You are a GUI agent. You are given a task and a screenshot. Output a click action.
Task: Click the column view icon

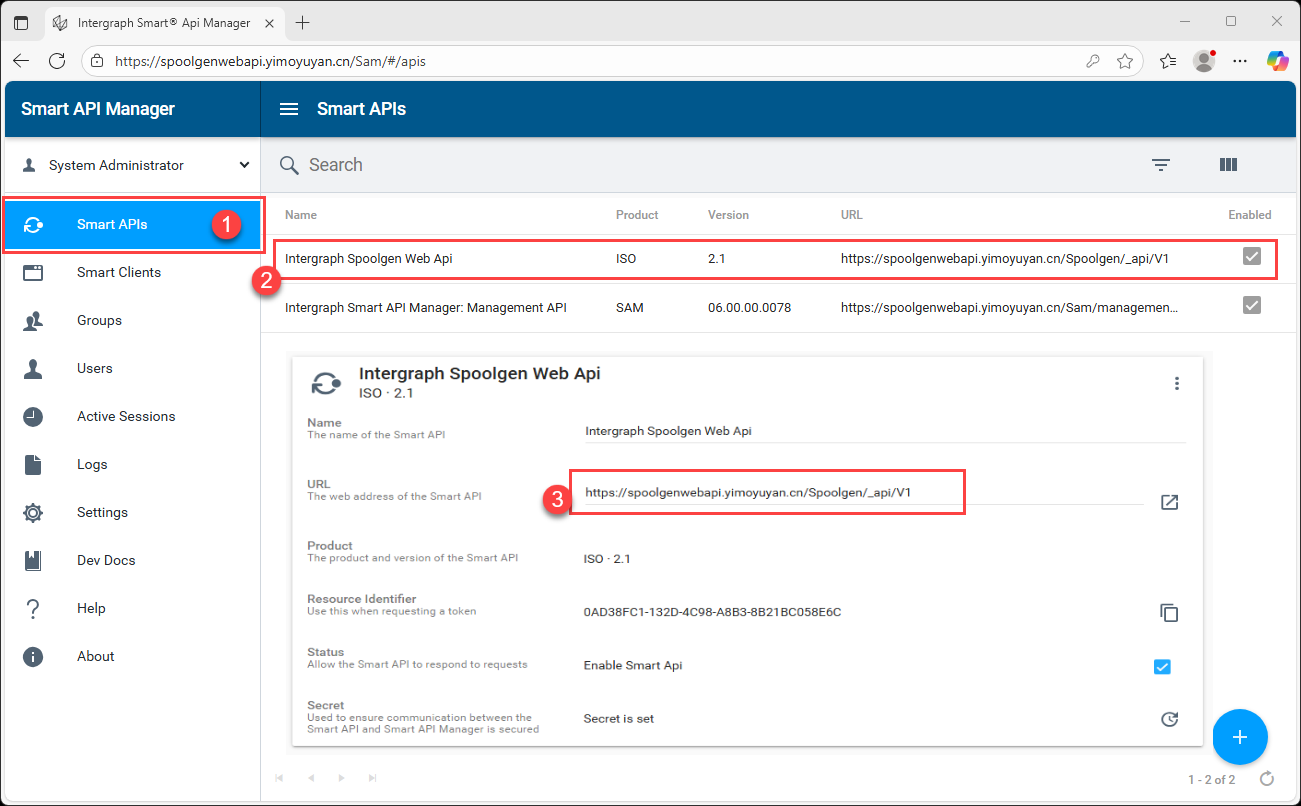(x=1228, y=165)
